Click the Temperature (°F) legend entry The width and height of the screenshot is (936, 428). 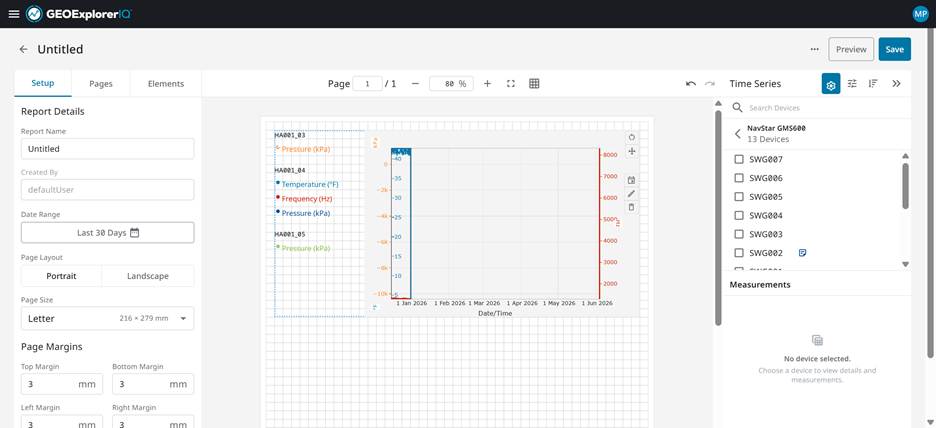(x=310, y=184)
